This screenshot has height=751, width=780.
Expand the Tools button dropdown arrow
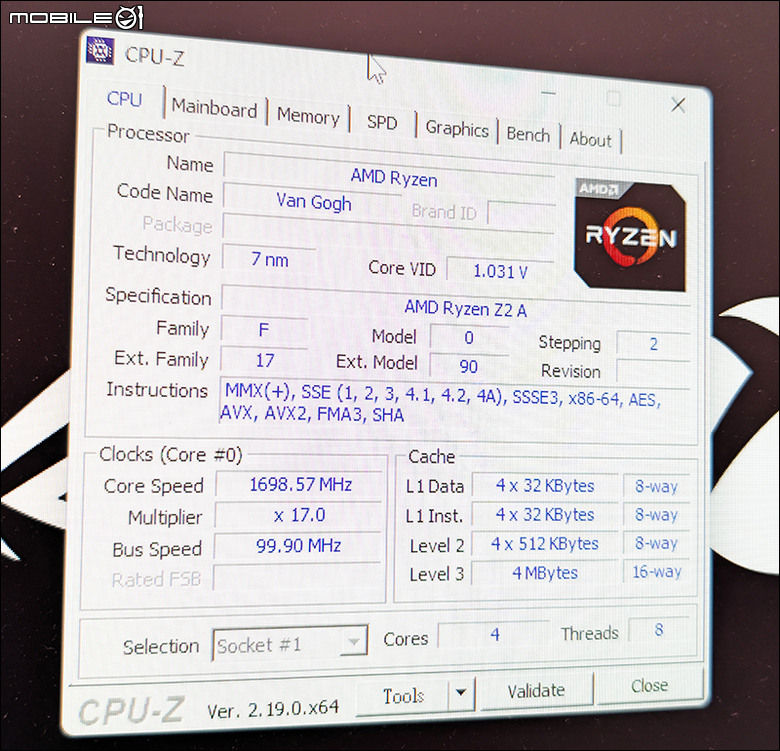tap(461, 692)
